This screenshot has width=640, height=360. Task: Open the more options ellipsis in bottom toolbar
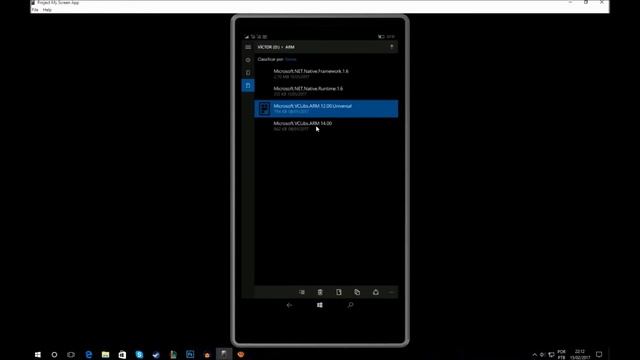[391, 292]
